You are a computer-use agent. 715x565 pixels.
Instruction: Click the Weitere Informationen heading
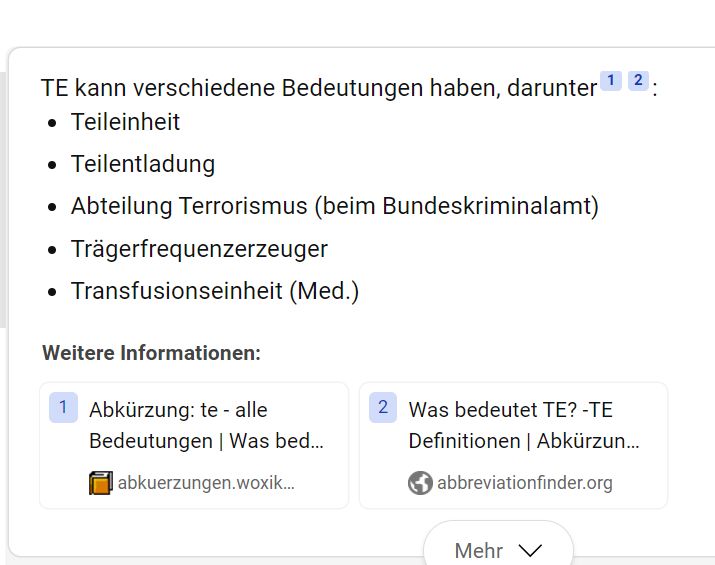(x=151, y=353)
